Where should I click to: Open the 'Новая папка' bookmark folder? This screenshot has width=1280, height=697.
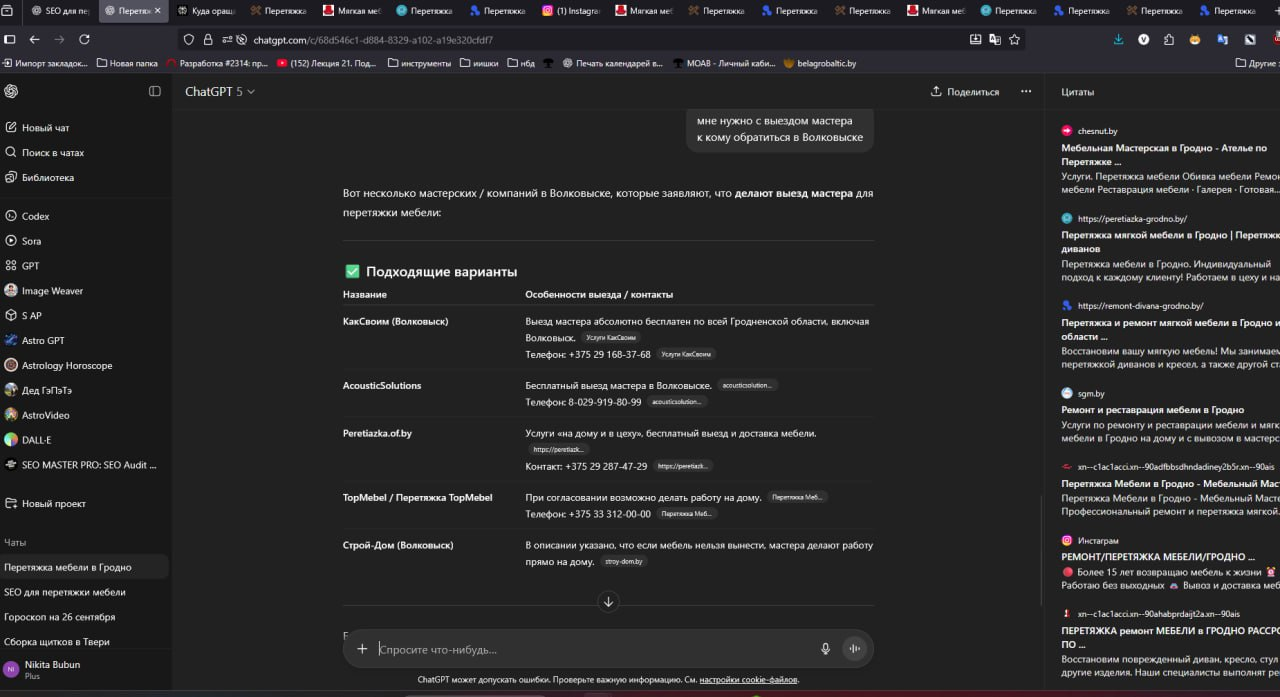click(127, 63)
